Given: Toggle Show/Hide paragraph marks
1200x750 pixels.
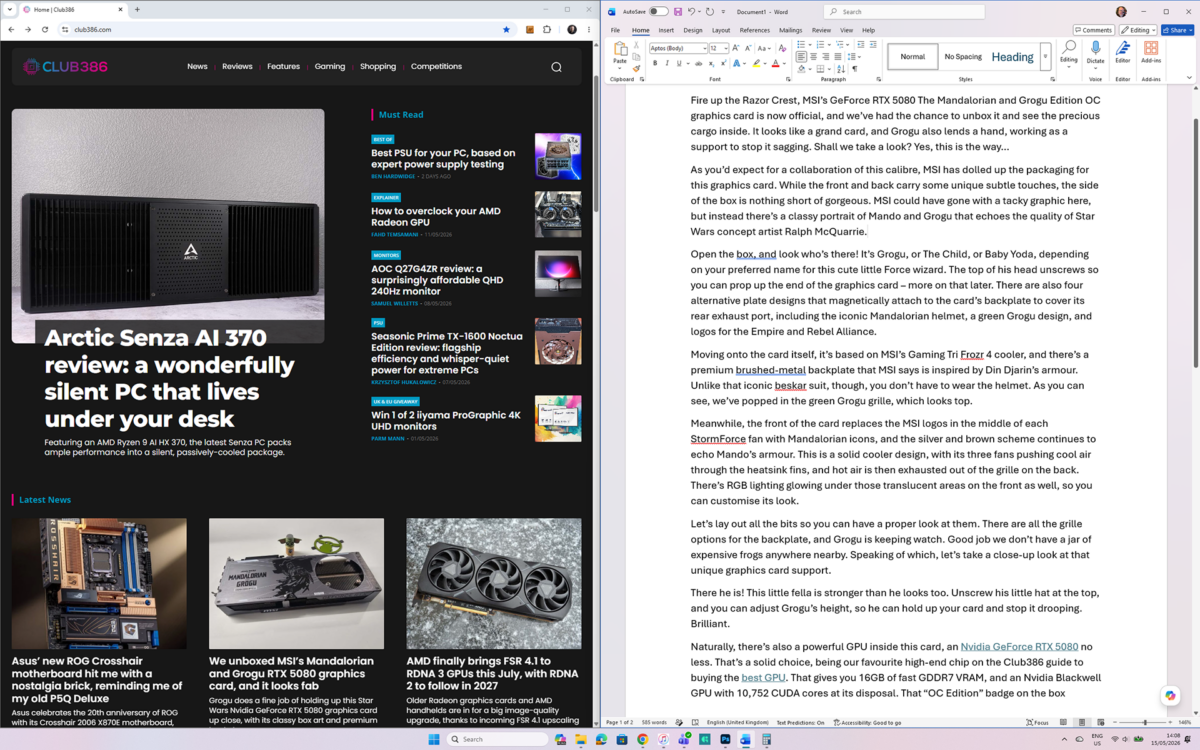Looking at the screenshot, I should point(854,69).
